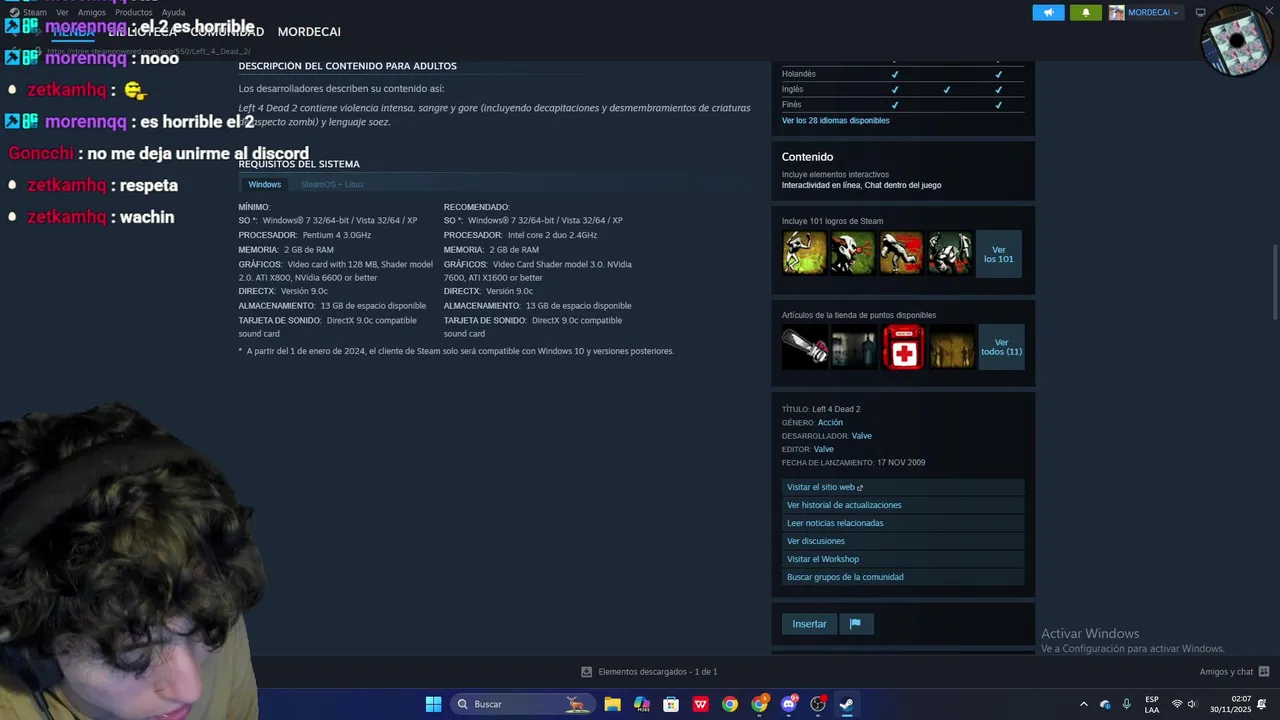Open red first aid kit points item
Viewport: 1280px width, 720px height.
pyautogui.click(x=903, y=347)
